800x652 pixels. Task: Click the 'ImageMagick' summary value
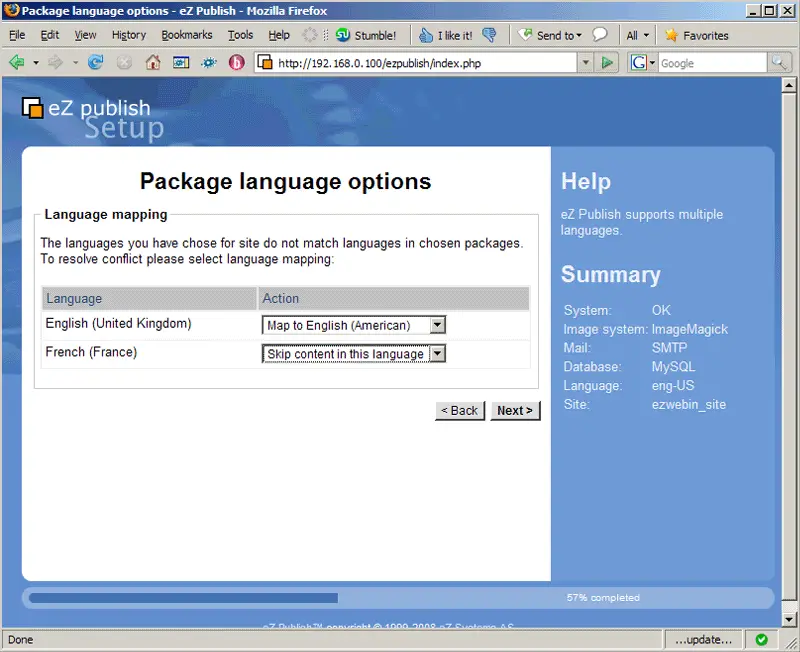[690, 329]
